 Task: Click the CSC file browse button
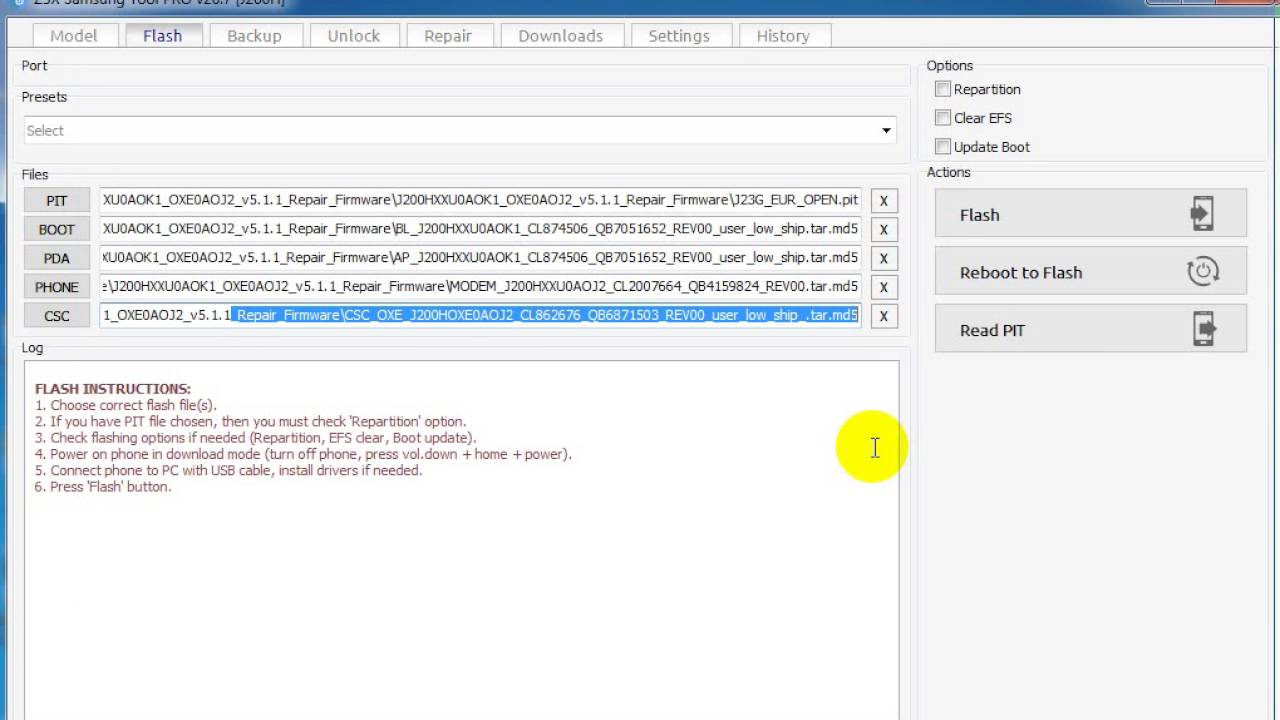pos(57,316)
